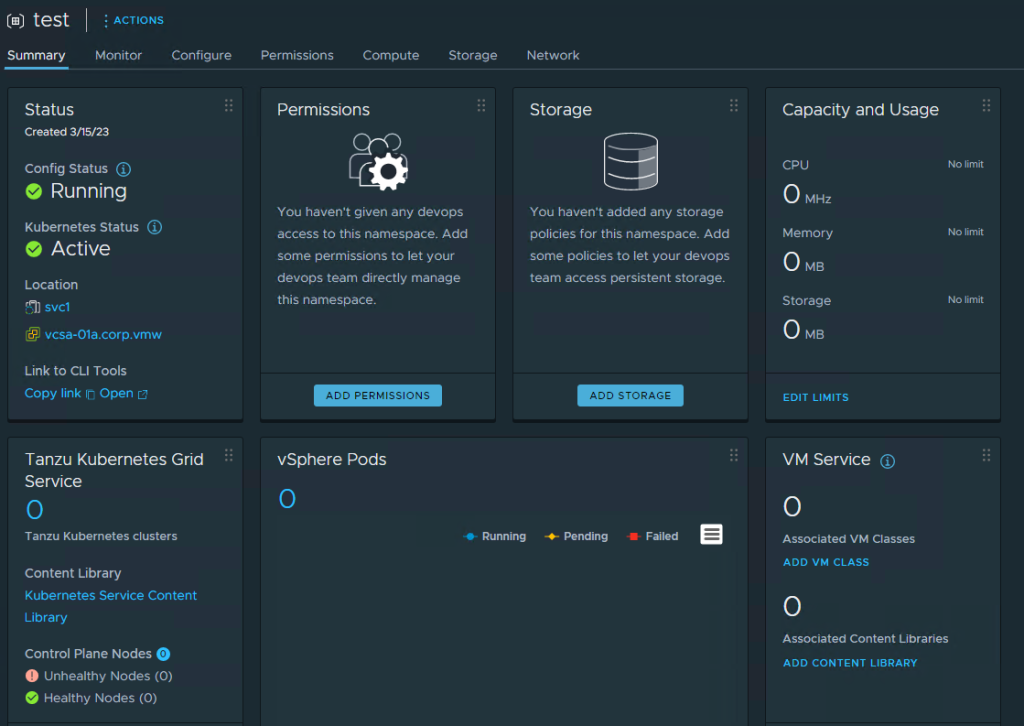This screenshot has width=1024, height=726.
Task: Click the 'No limit' text beside Memory
Action: pyautogui.click(x=966, y=232)
